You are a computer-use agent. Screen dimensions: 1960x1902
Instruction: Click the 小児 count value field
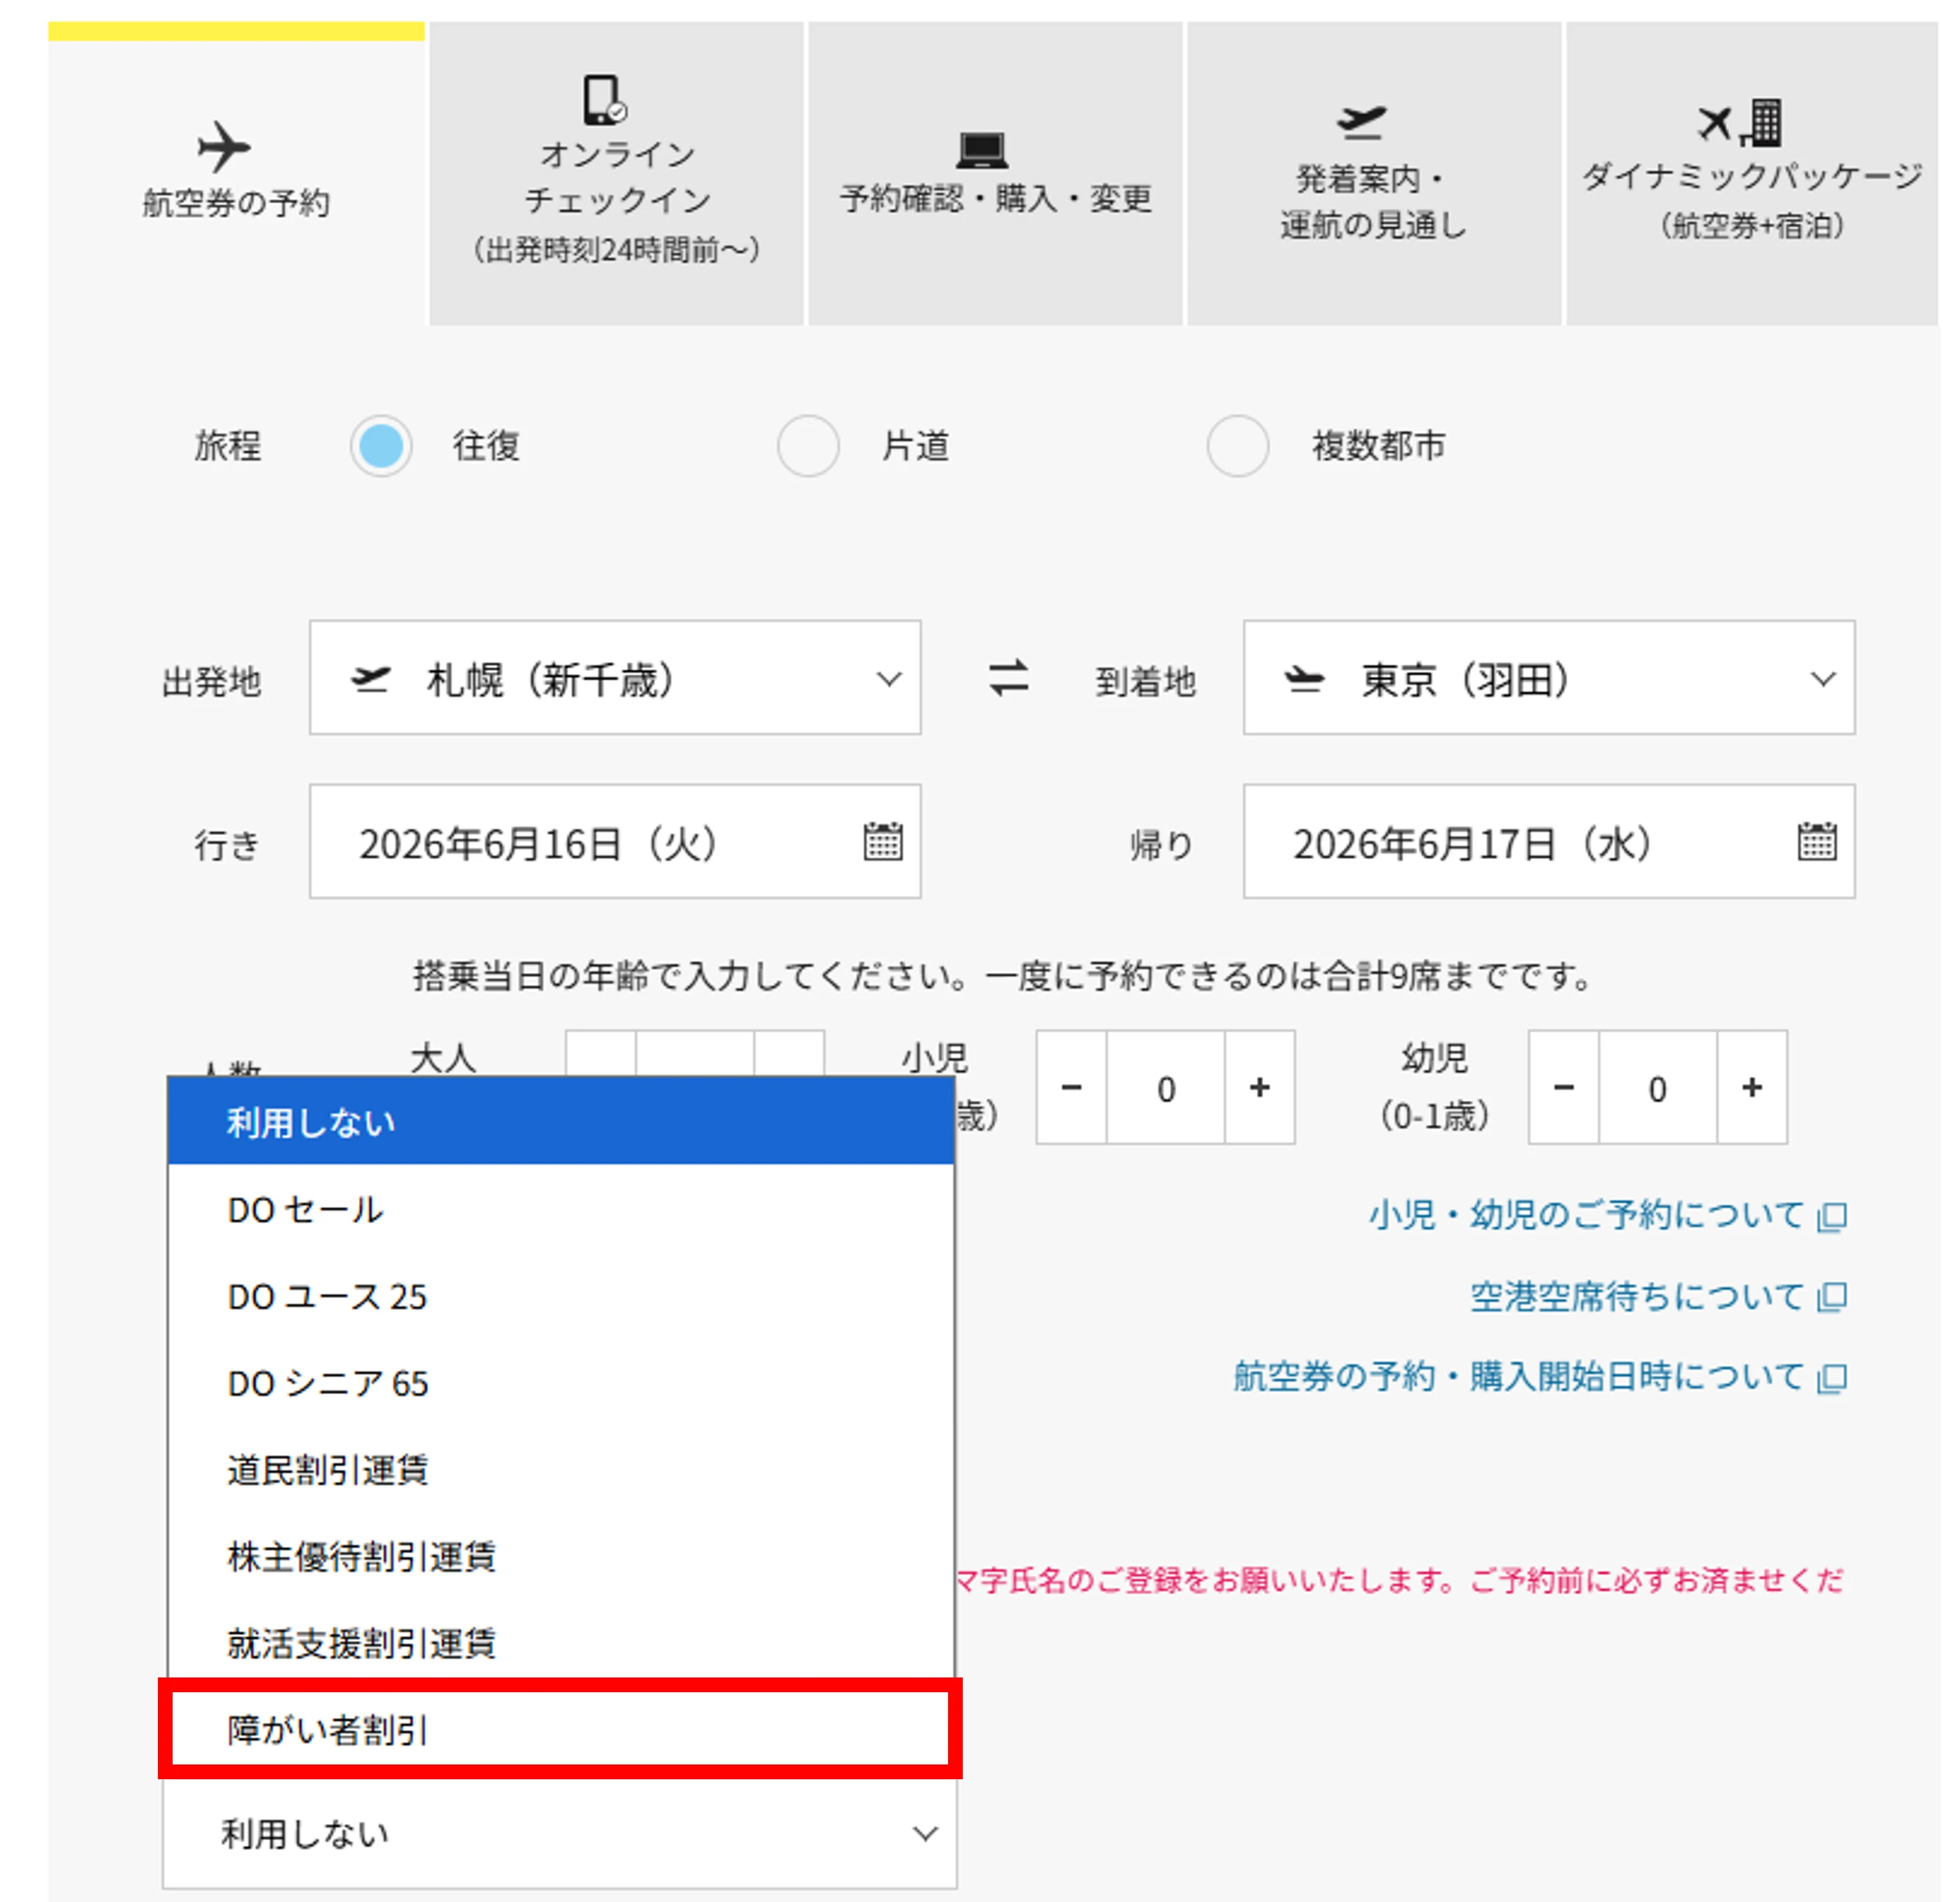tap(1166, 1087)
